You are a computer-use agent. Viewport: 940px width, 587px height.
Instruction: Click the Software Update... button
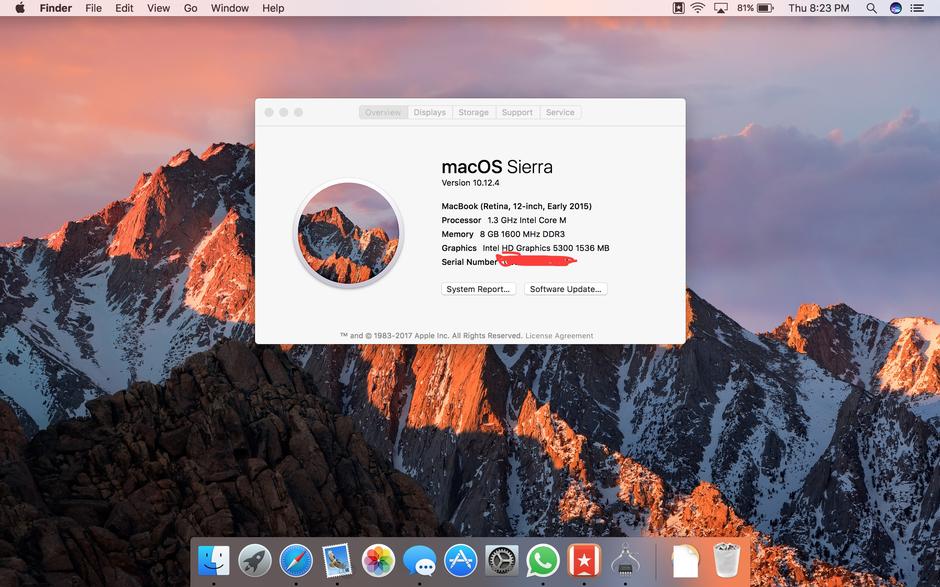coord(565,289)
